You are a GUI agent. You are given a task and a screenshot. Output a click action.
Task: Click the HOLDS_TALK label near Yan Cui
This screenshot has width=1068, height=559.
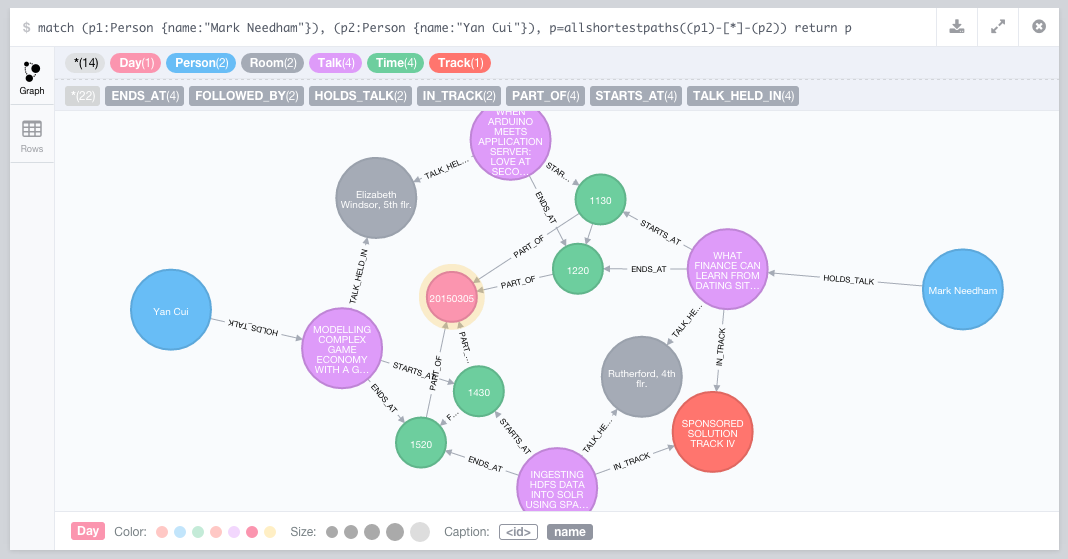(253, 327)
